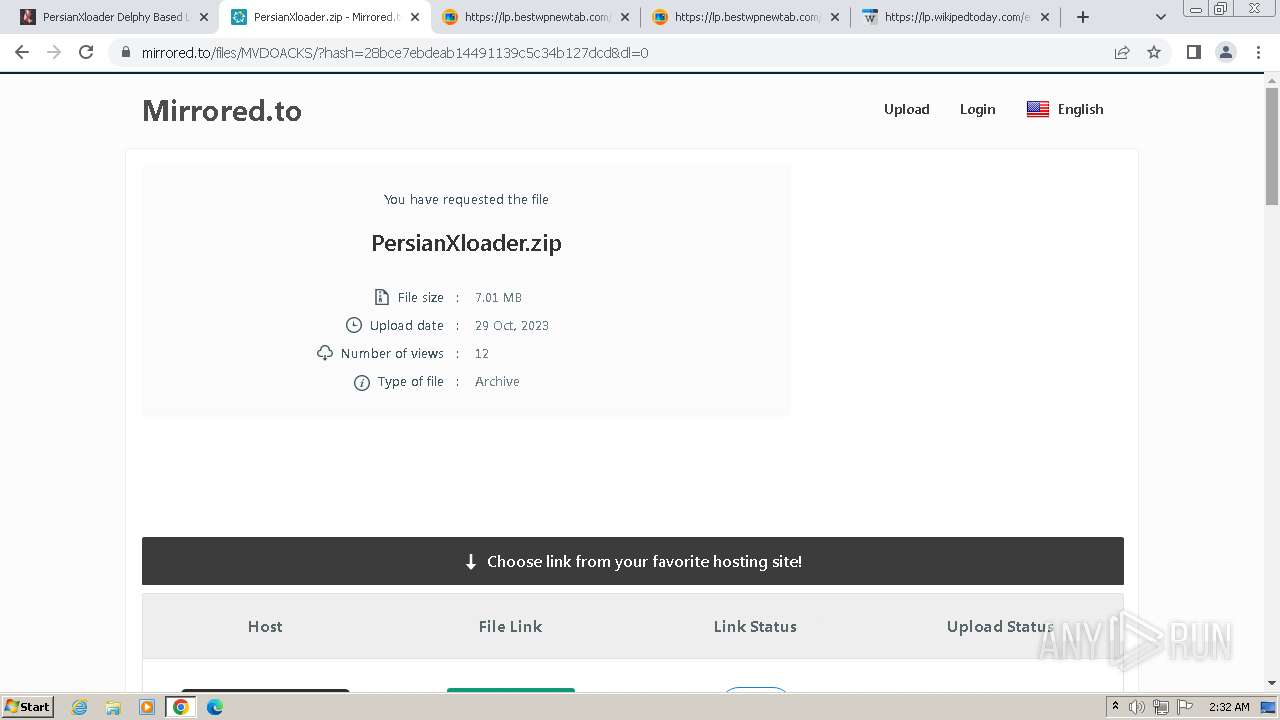The image size is (1280, 720).
Task: Open the tab search dropdown arrow
Action: coord(1160,17)
